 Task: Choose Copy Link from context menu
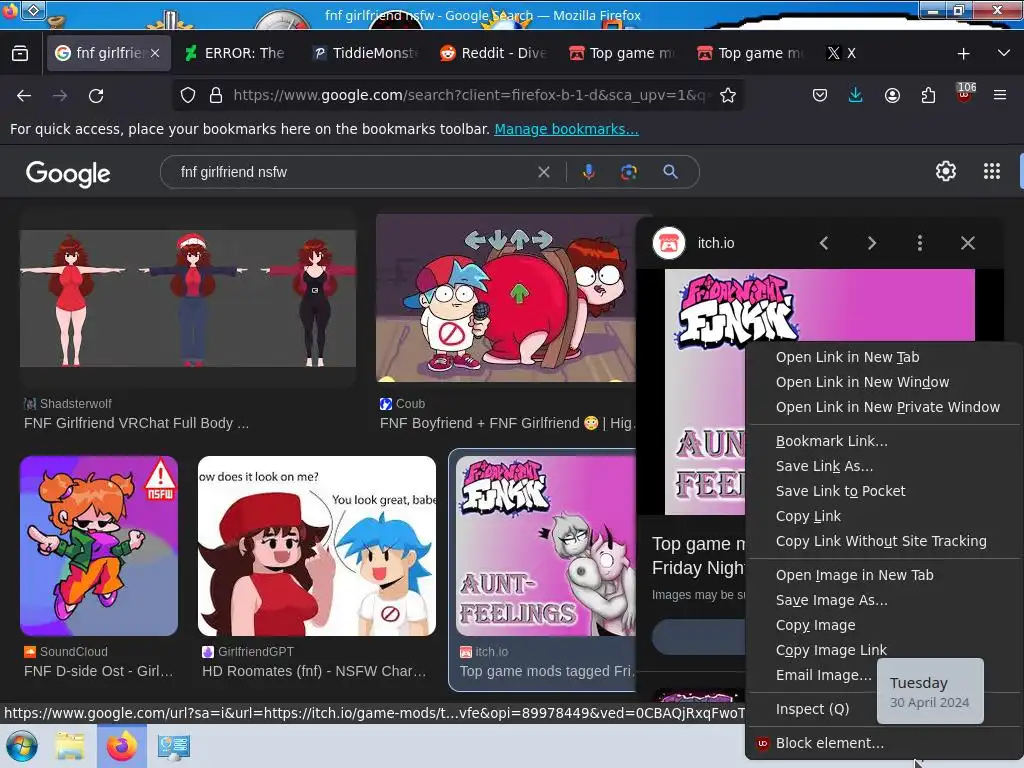808,516
